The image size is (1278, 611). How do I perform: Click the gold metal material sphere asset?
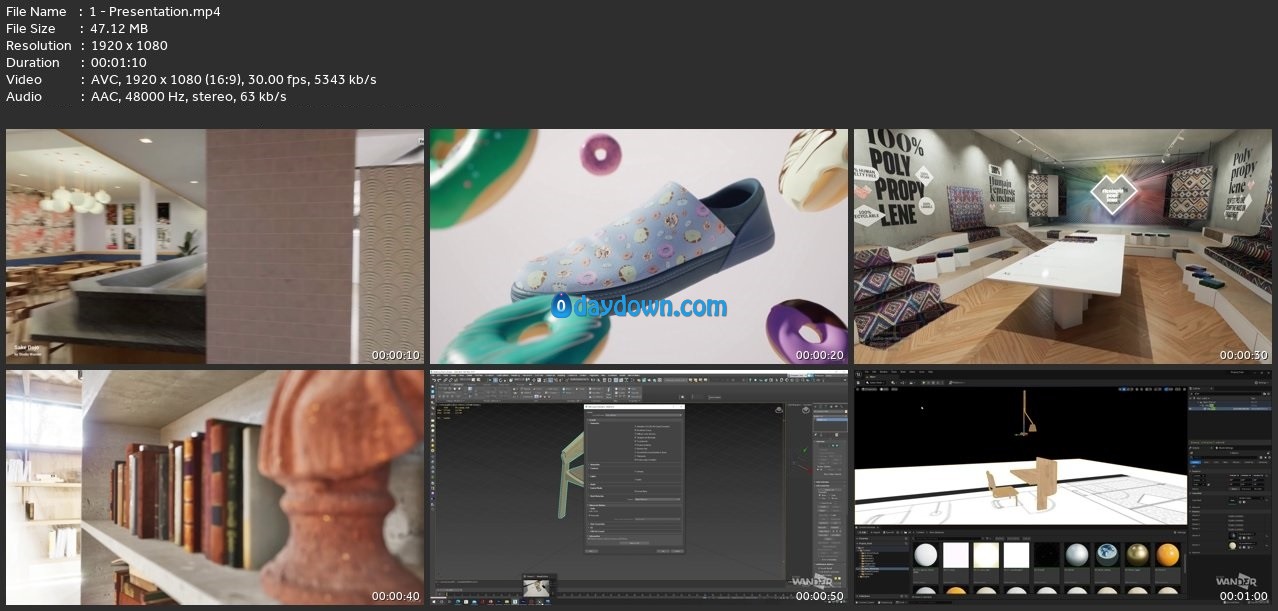coord(1137,556)
